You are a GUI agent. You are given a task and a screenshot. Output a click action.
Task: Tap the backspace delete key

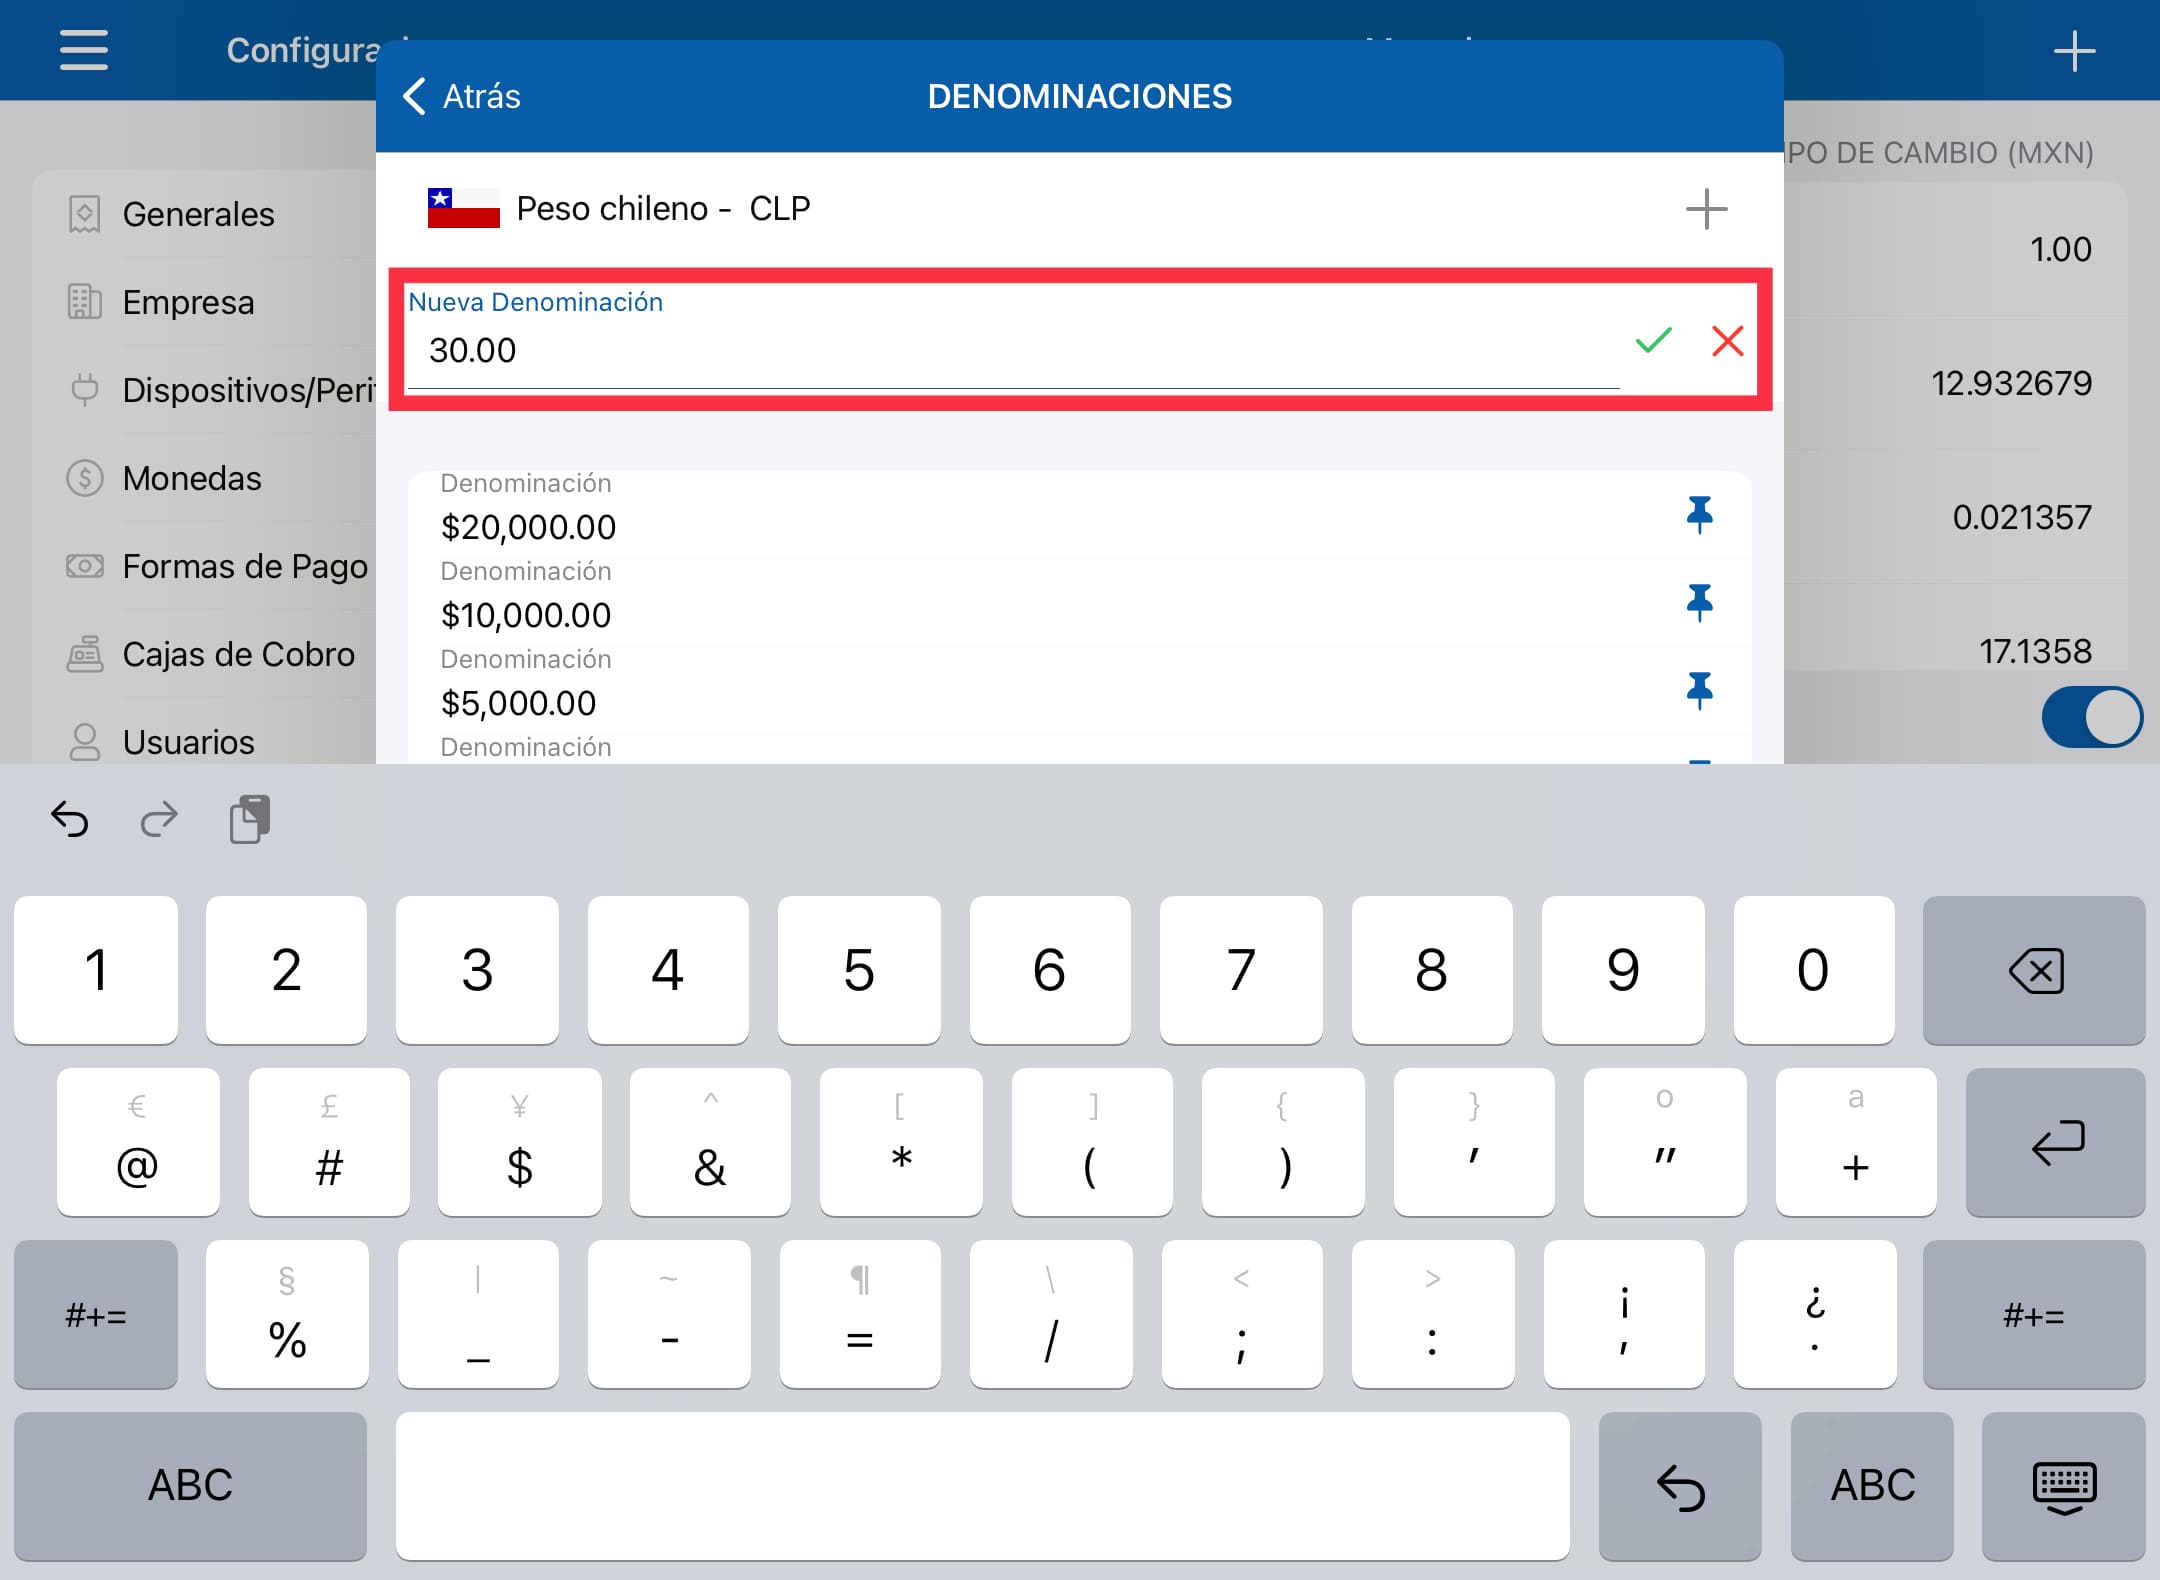[x=2034, y=970]
